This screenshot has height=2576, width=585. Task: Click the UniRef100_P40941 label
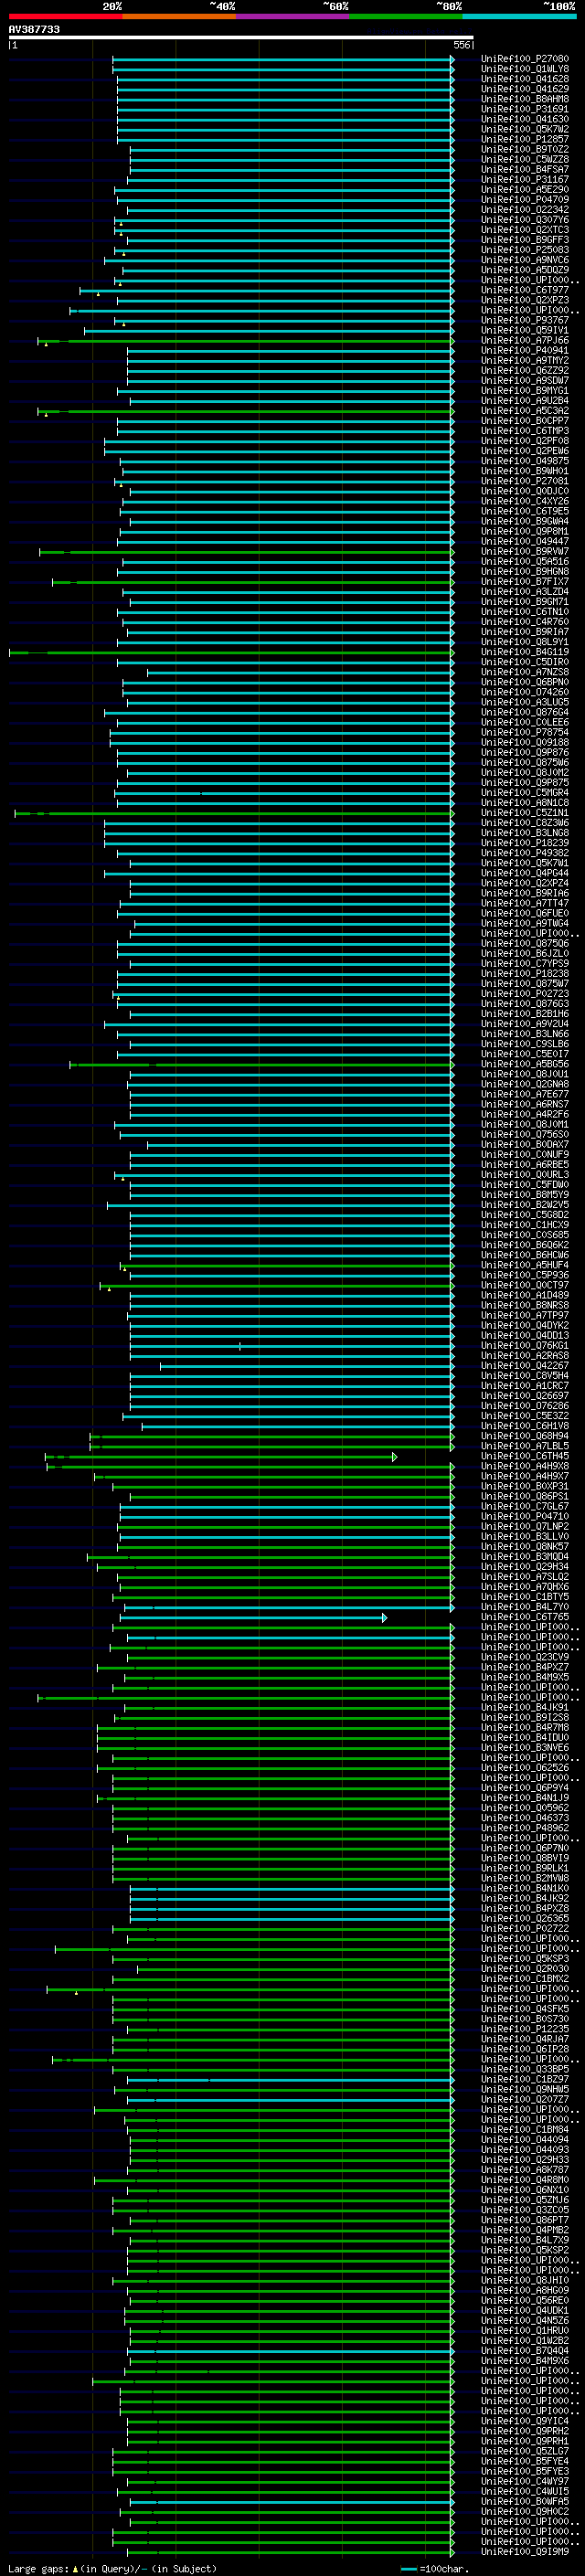tap(525, 350)
